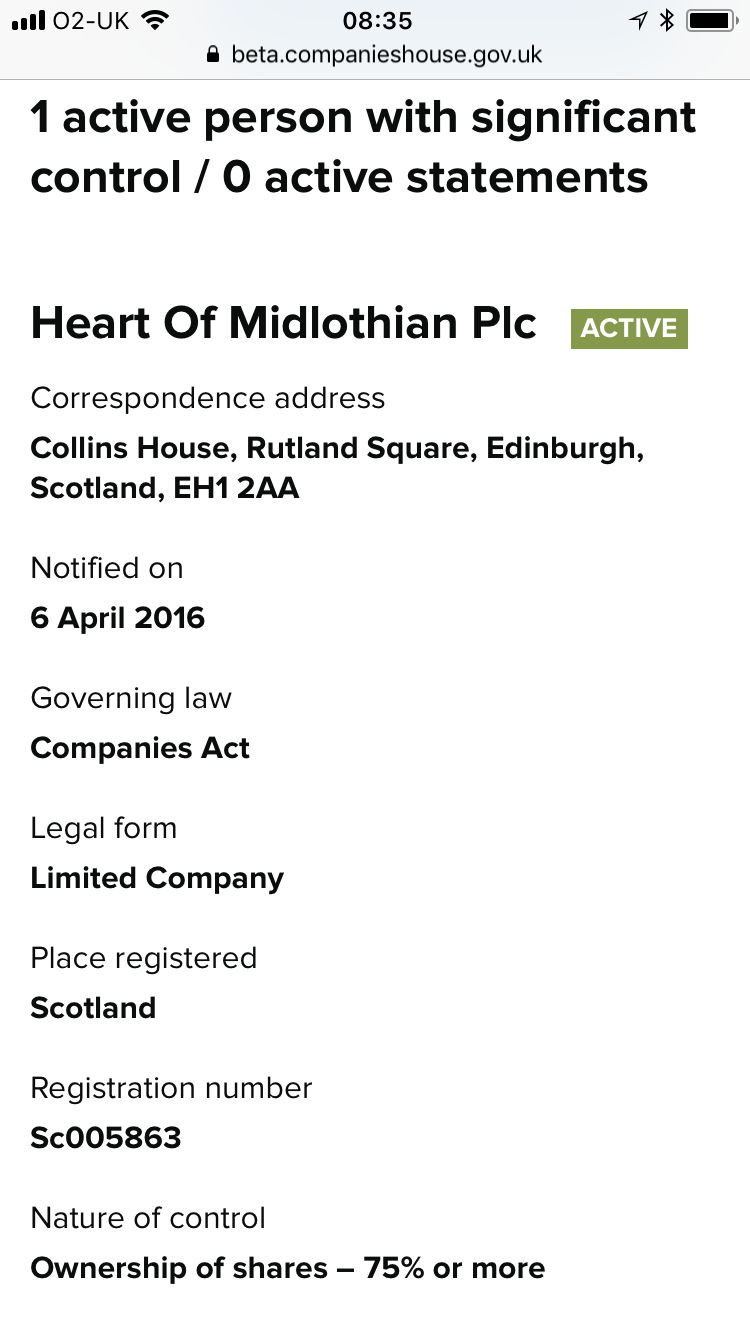This screenshot has width=750, height=1334.
Task: Select the Heart Of Midlothian Plc heading
Action: pyautogui.click(x=284, y=324)
